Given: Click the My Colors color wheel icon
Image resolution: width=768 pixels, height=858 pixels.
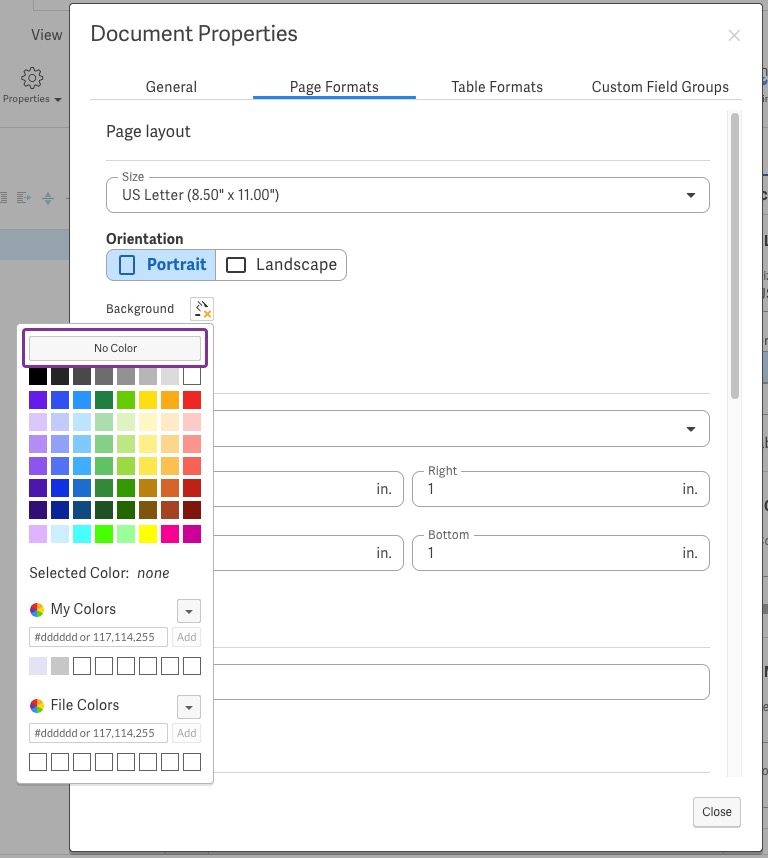Looking at the screenshot, I should click(x=37, y=610).
